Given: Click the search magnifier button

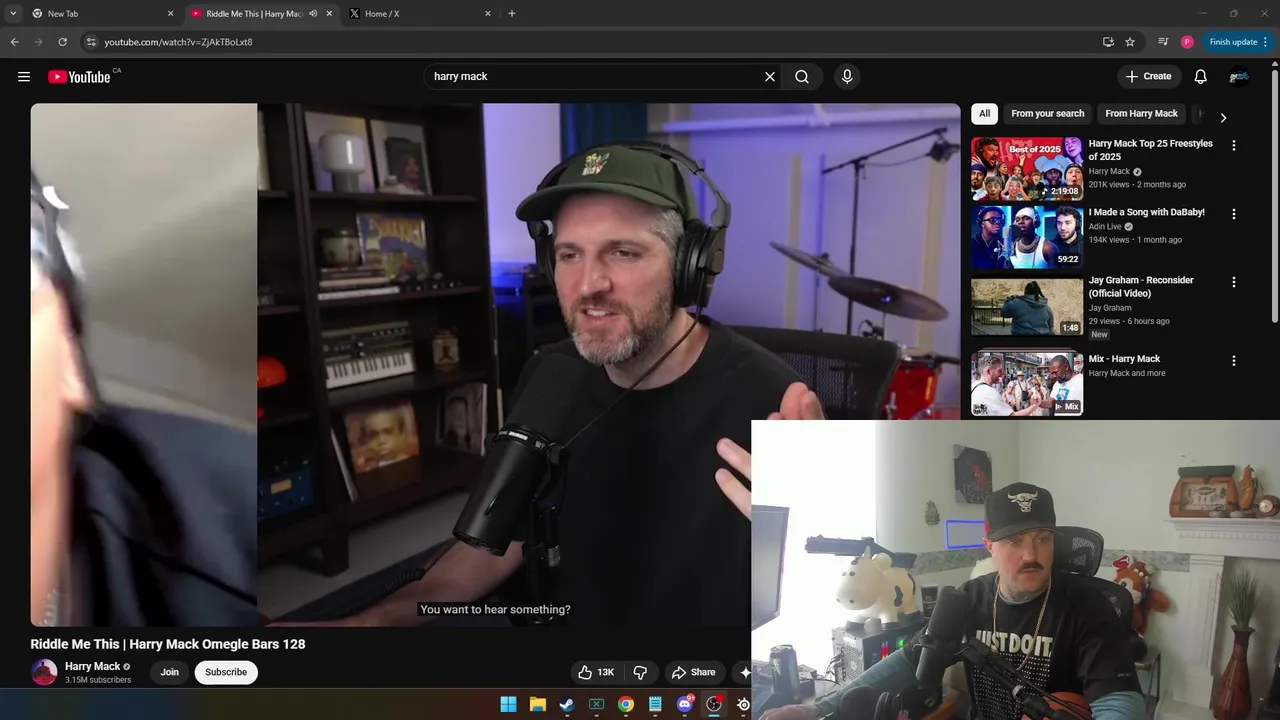Looking at the screenshot, I should pos(802,77).
